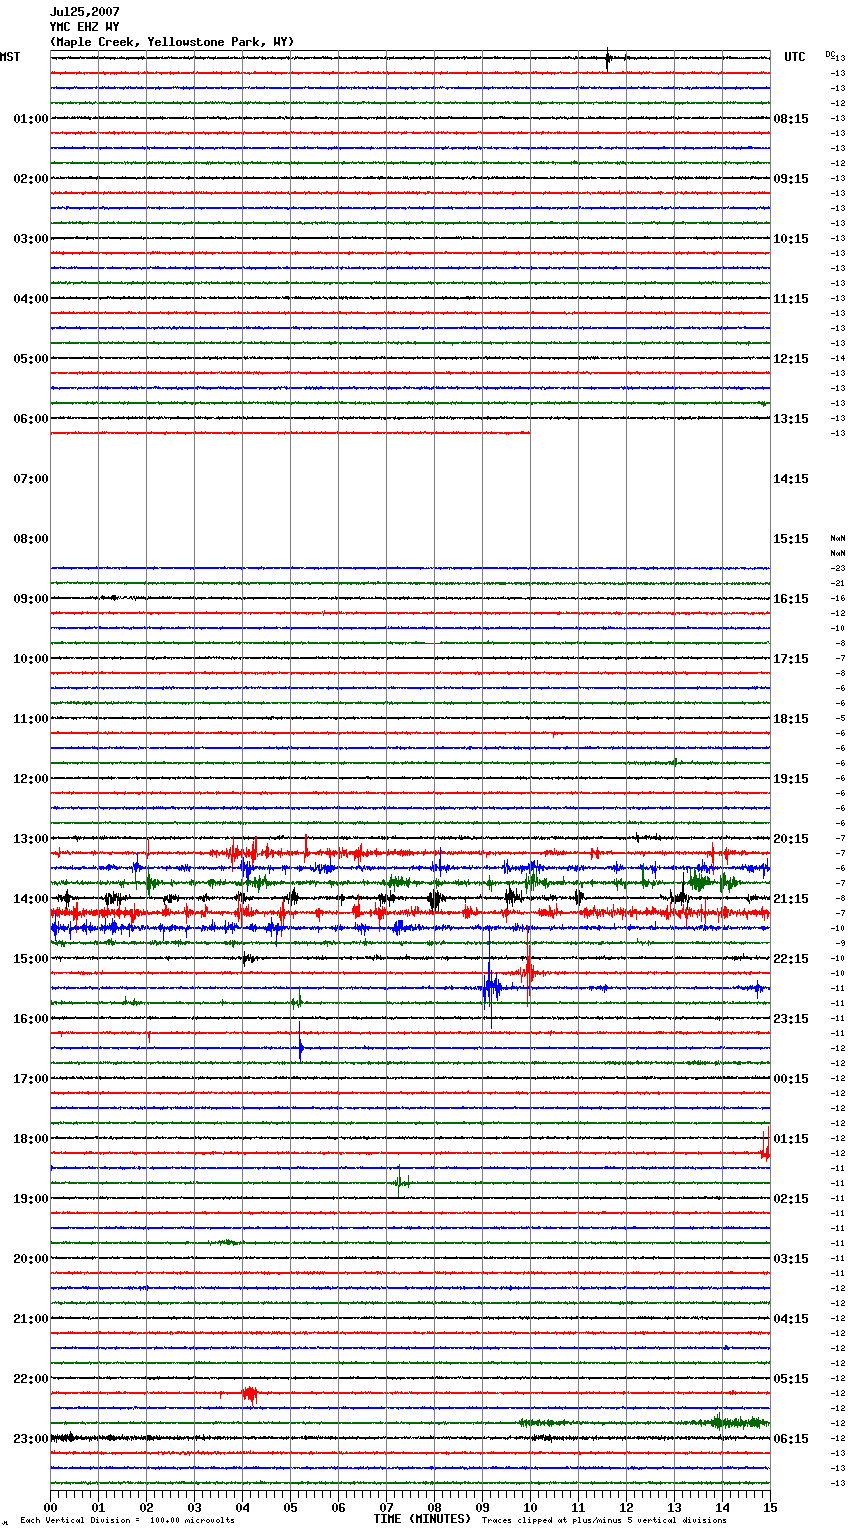Viewport: 850px width, 1534px height.
Task: Click the "18:00" MST hour label
Action: pyautogui.click(x=31, y=1139)
